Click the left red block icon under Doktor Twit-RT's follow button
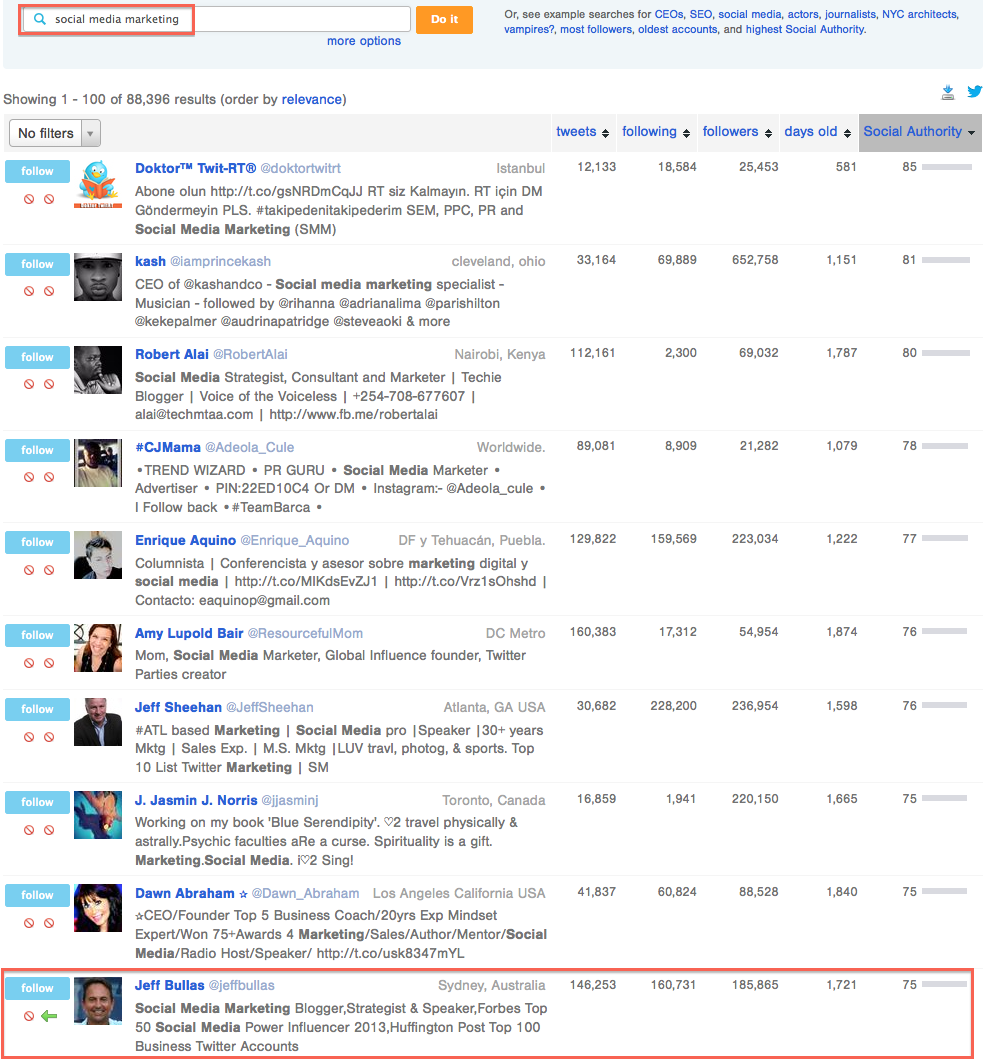 (x=29, y=199)
